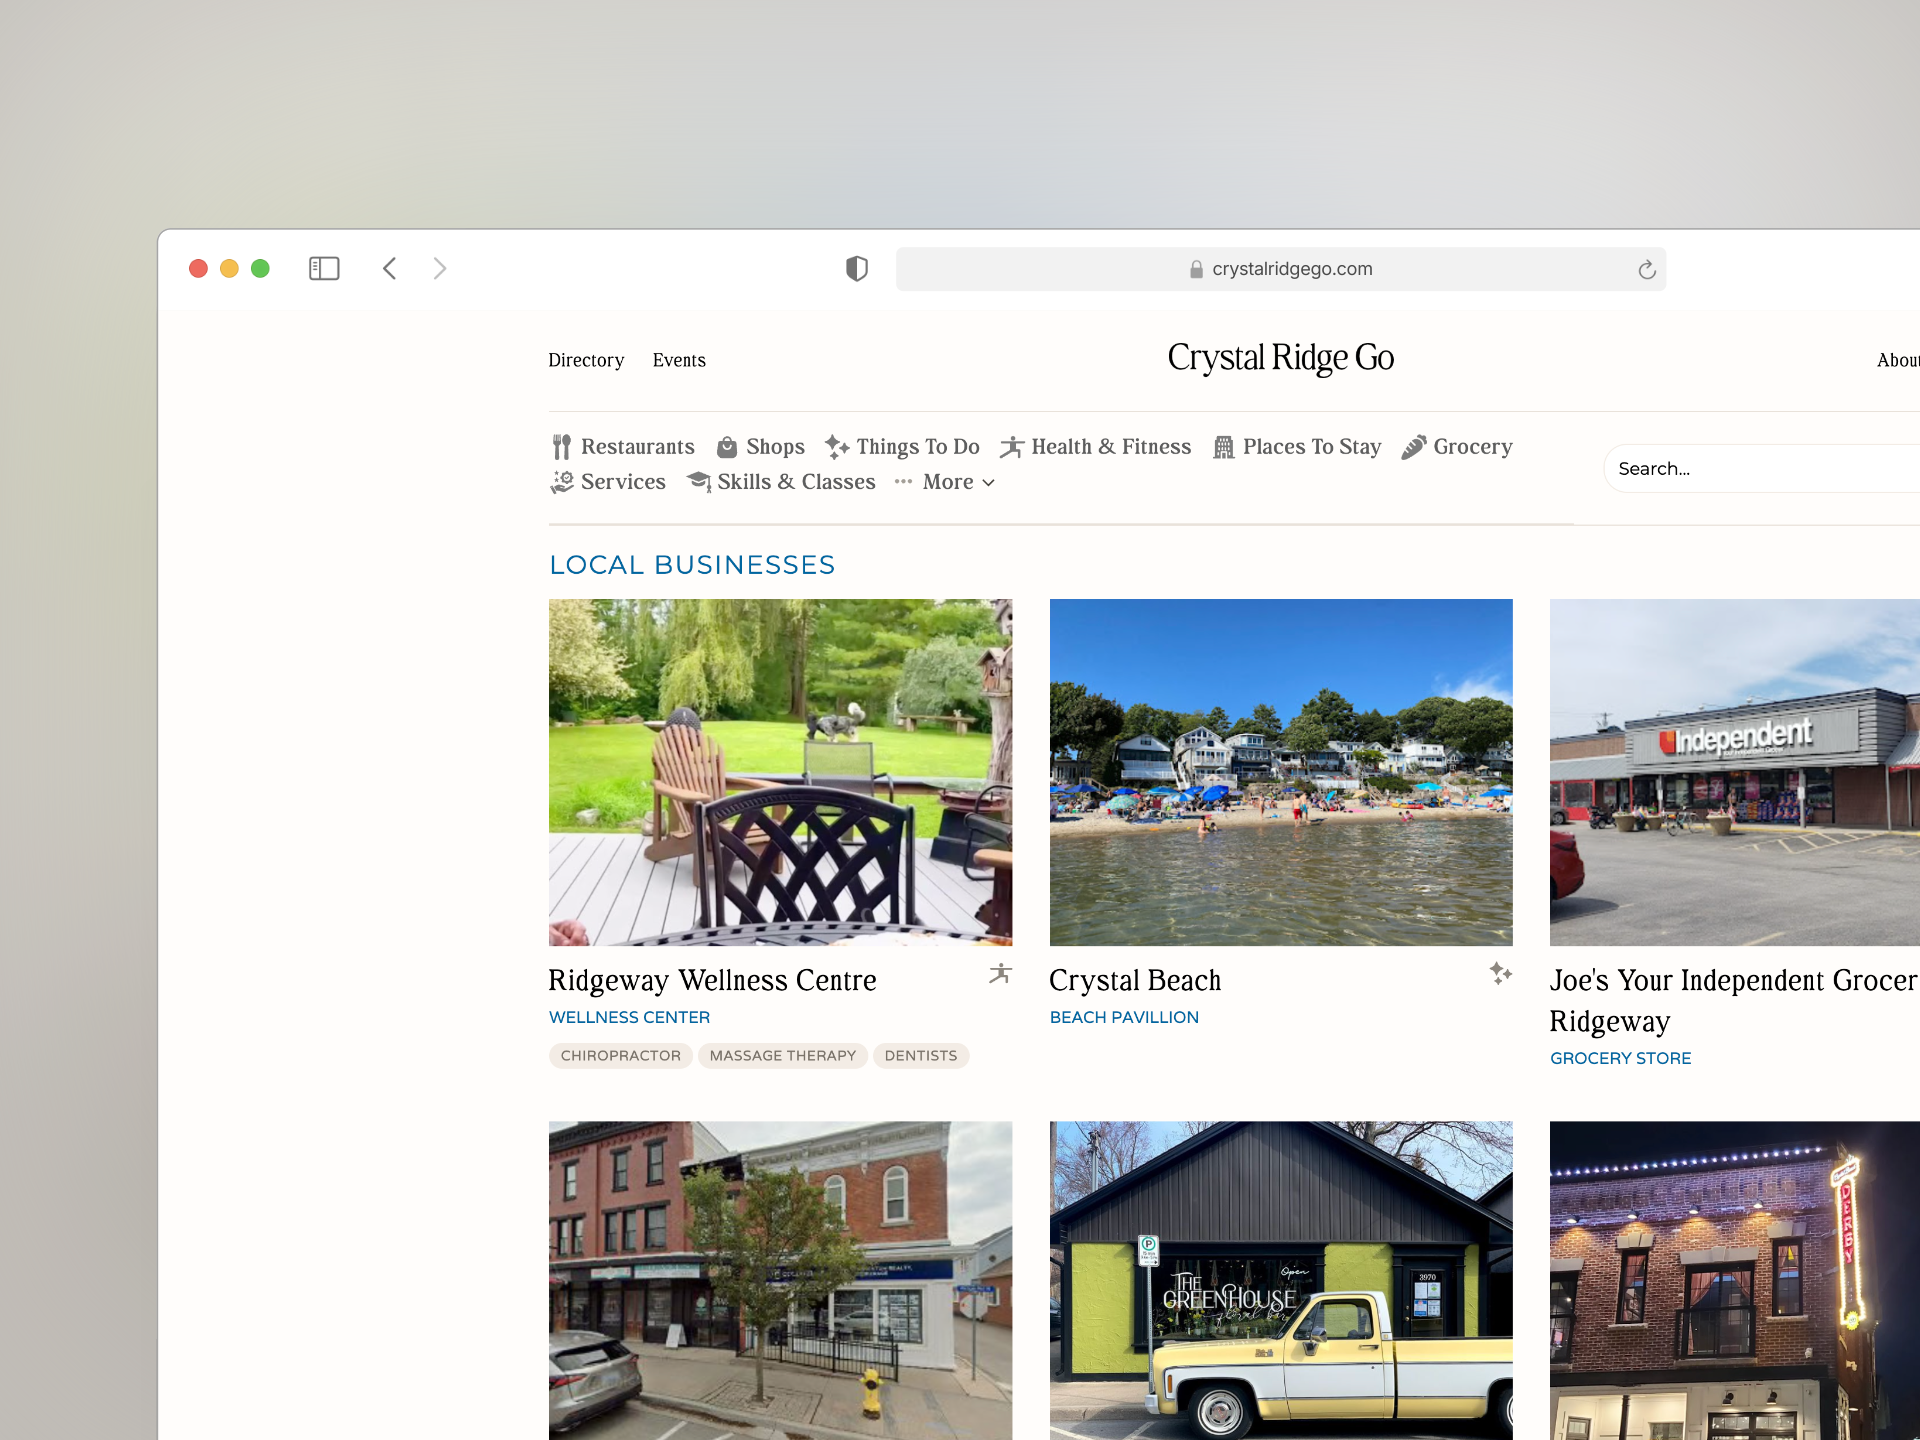Open the Events menu item

coord(679,360)
